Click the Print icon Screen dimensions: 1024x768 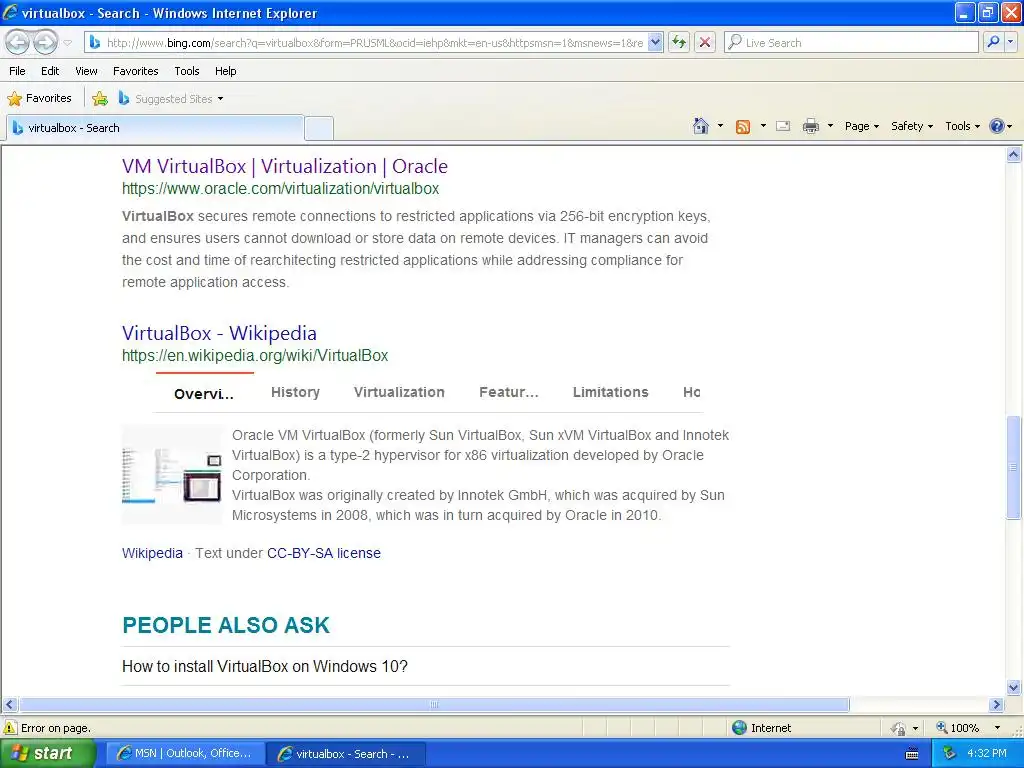(x=810, y=126)
